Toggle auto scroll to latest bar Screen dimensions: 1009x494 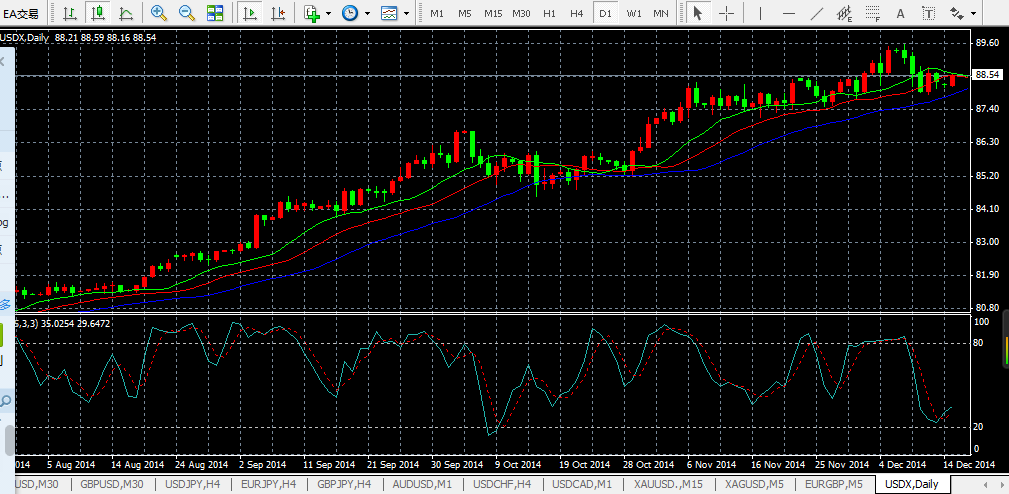[x=250, y=13]
